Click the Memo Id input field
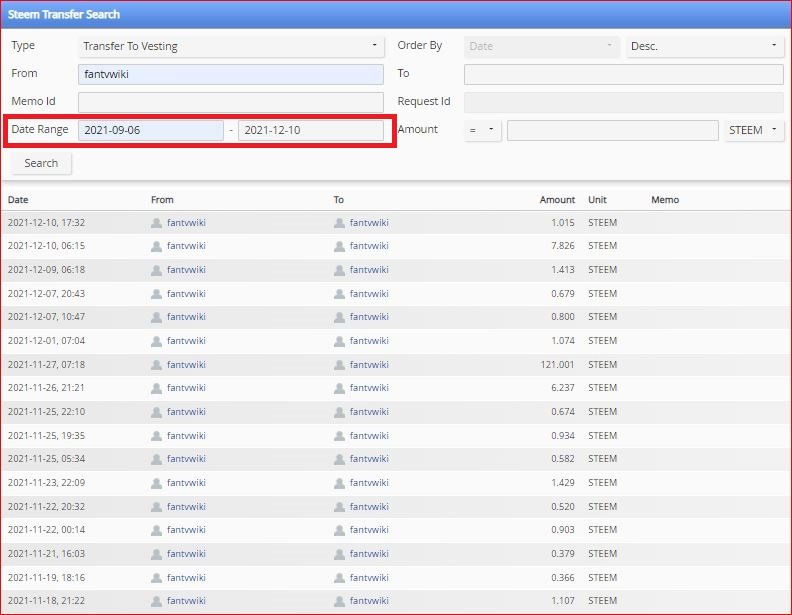 (x=231, y=102)
